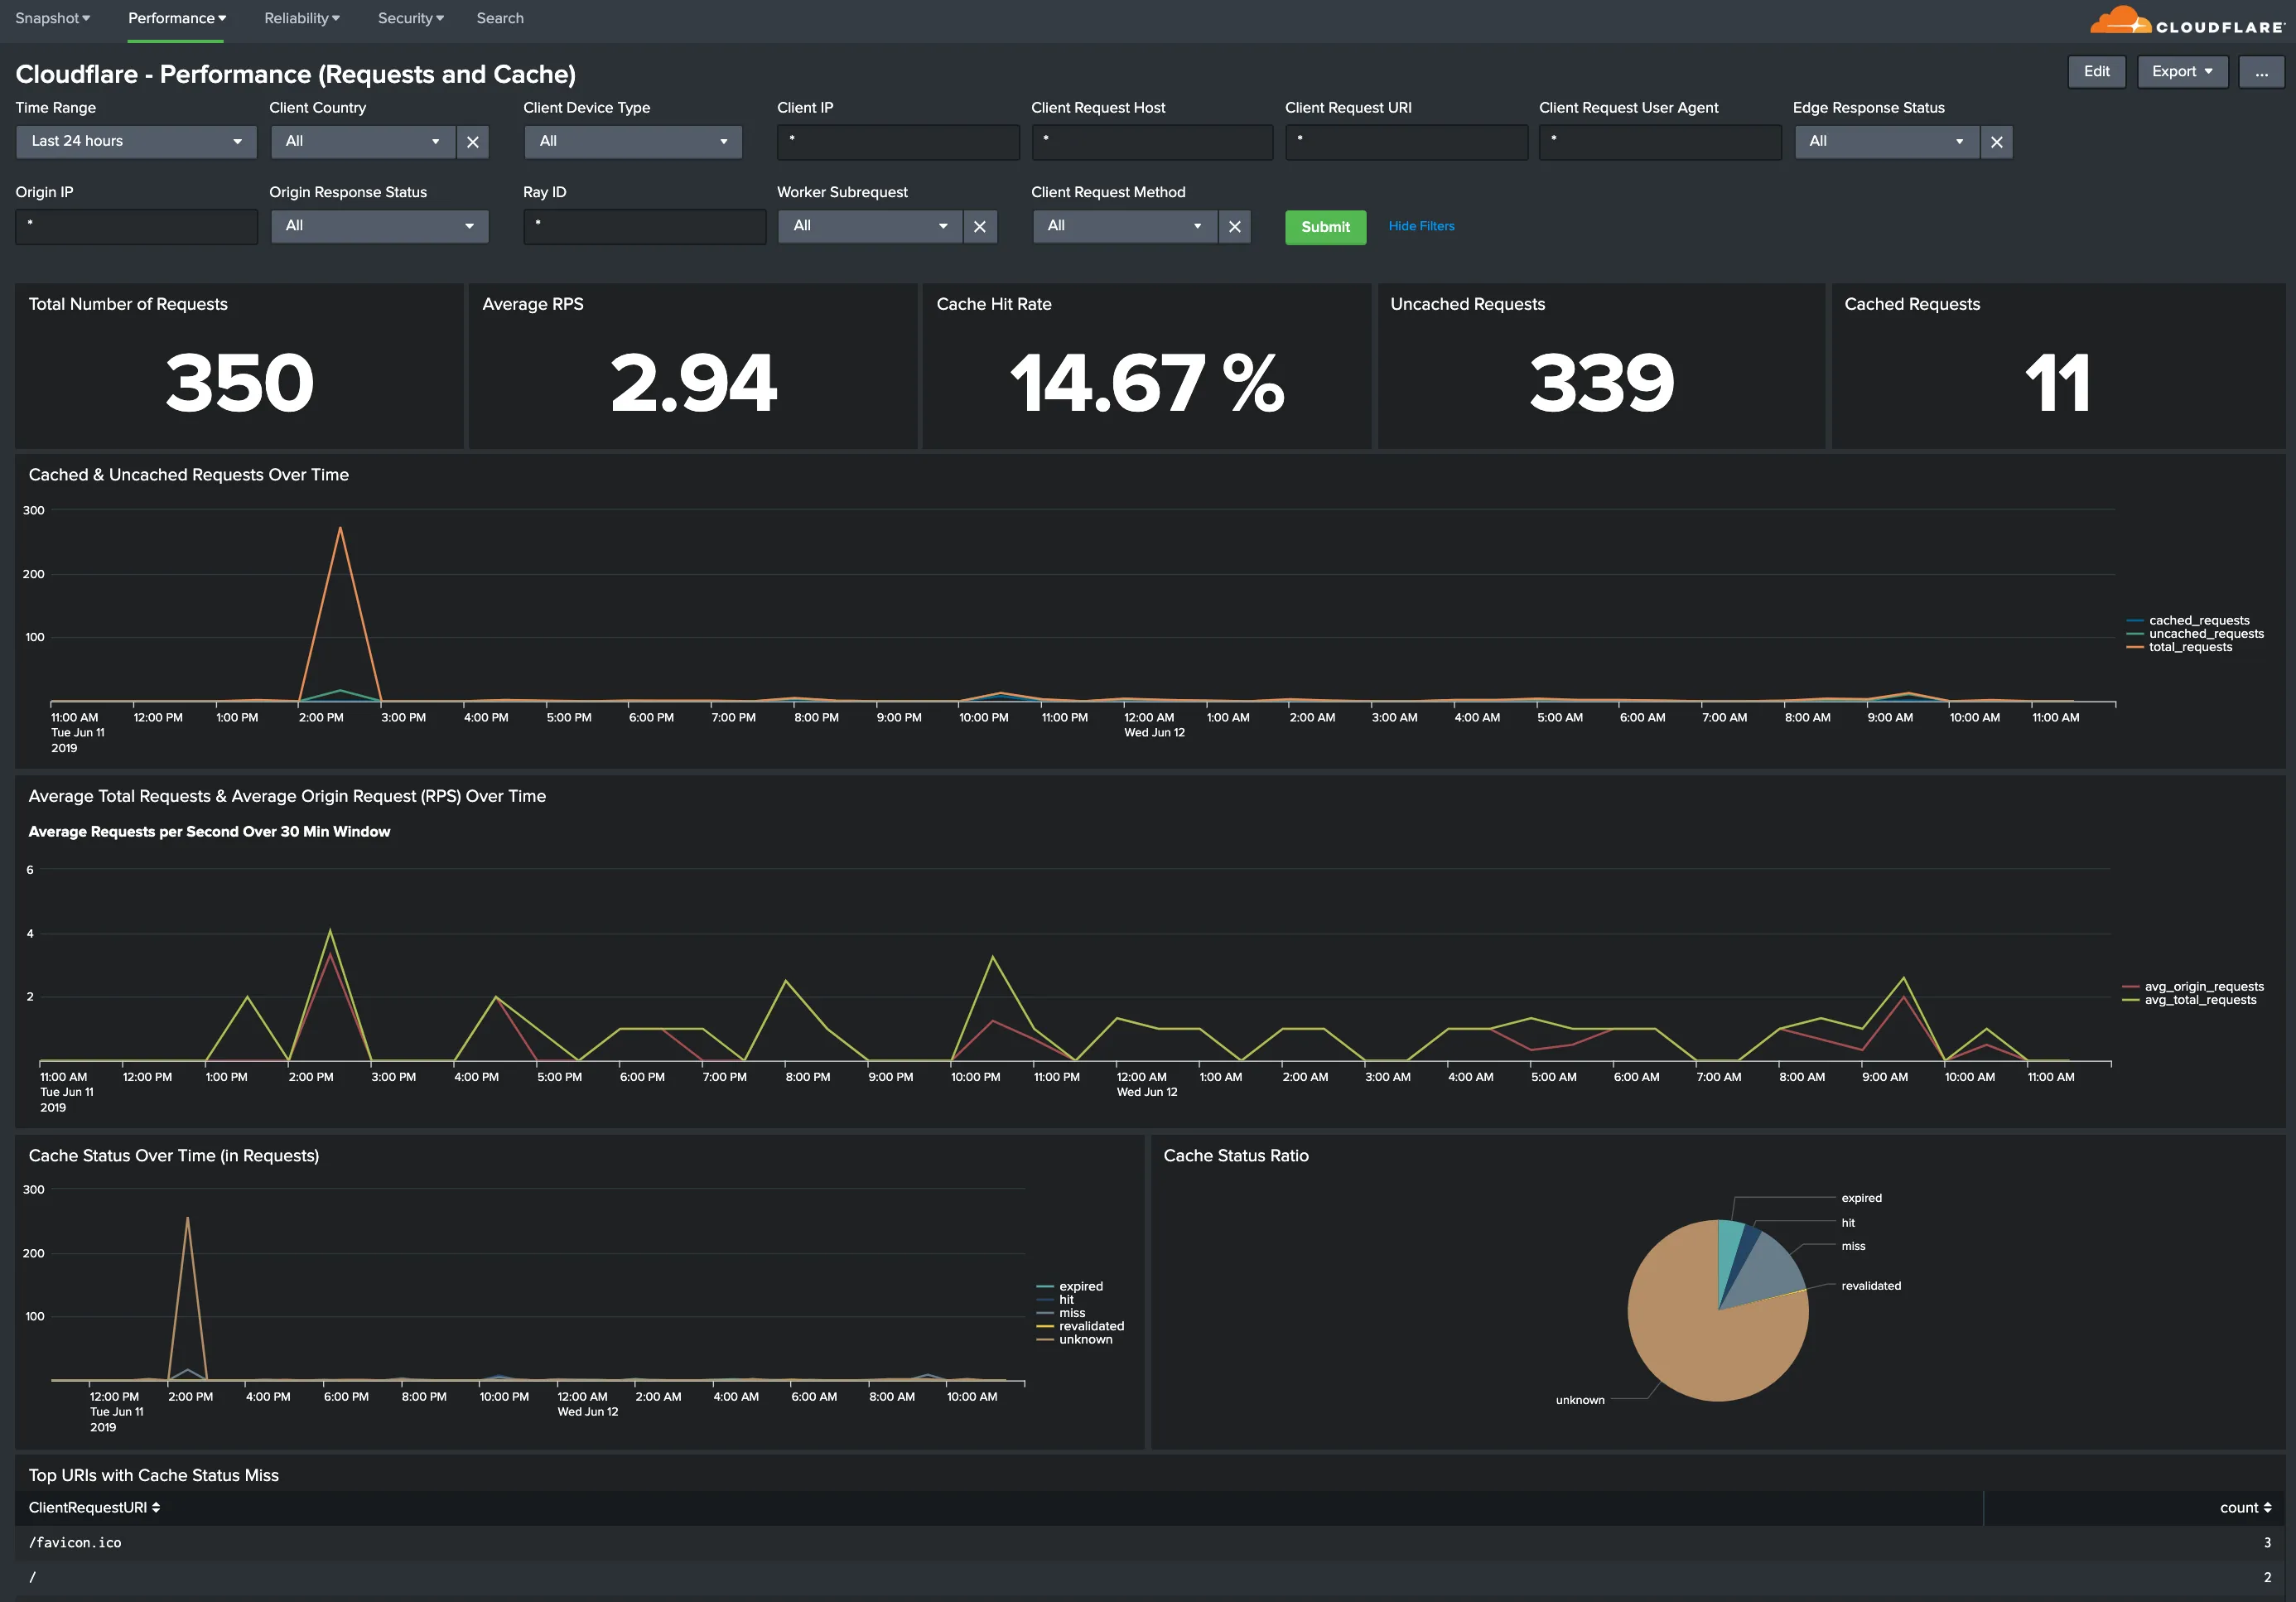Clear the Client Country filter
The image size is (2296, 1602).
pyautogui.click(x=472, y=141)
